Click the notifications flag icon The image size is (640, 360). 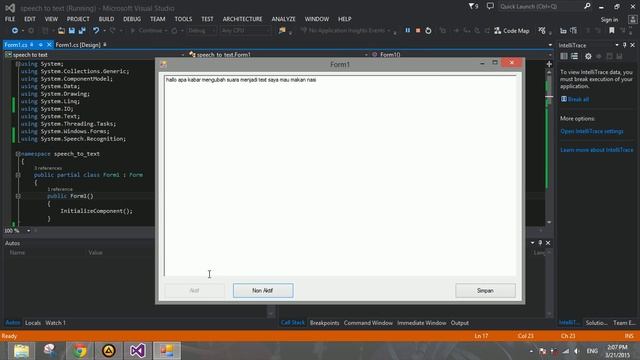pyautogui.click(x=473, y=7)
